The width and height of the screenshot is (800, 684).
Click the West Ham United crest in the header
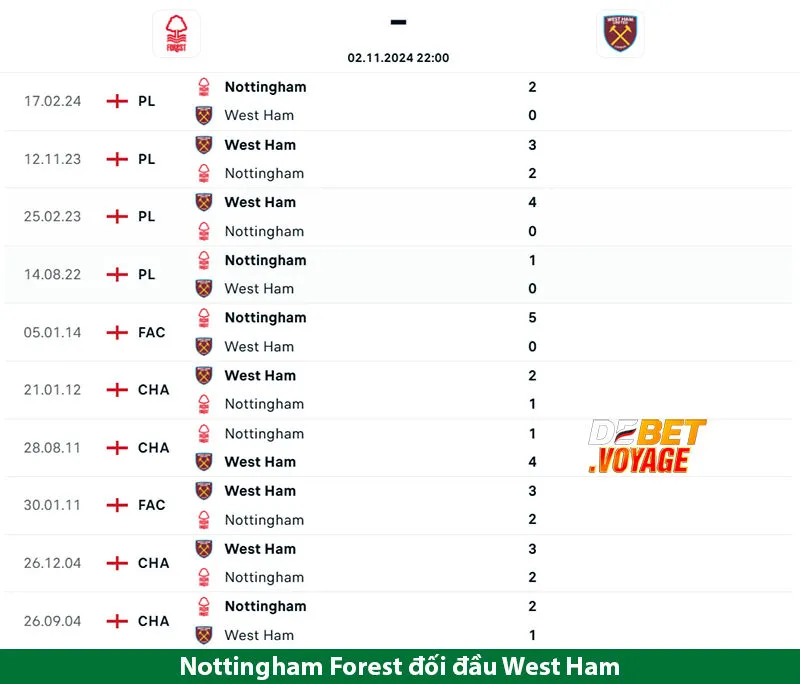point(620,34)
